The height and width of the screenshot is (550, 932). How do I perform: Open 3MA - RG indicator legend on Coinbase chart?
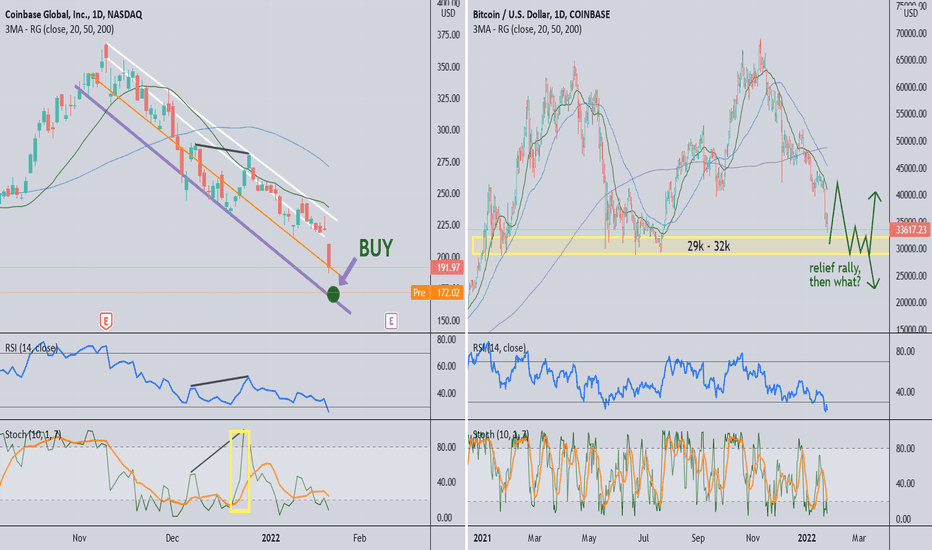[59, 29]
